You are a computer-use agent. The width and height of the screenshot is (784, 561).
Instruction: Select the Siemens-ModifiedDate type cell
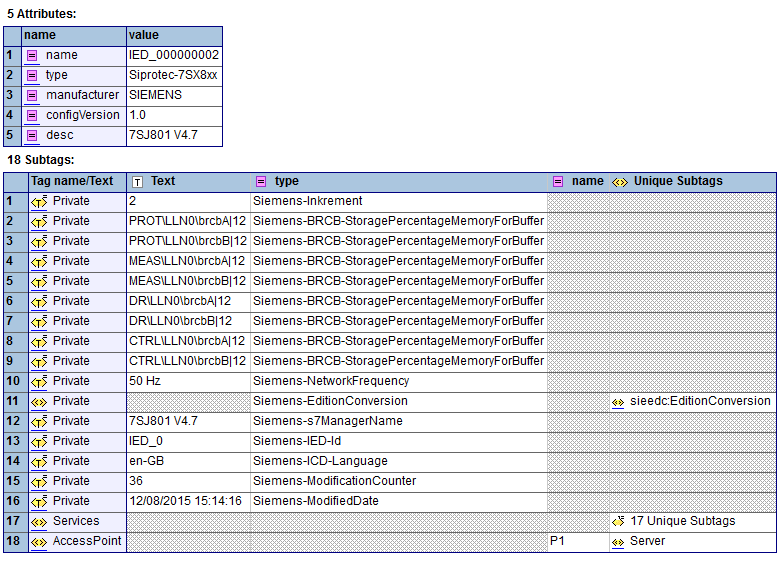pos(398,502)
